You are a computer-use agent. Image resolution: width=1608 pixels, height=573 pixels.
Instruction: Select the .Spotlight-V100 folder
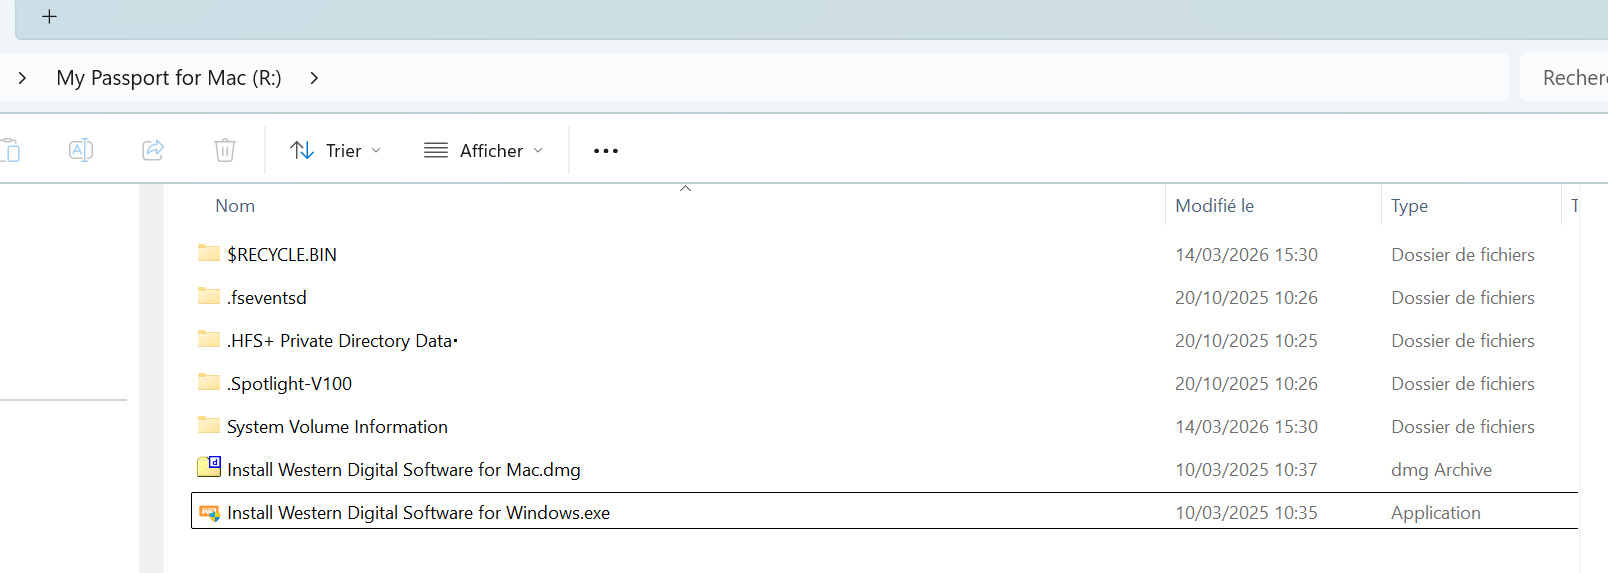click(x=289, y=384)
